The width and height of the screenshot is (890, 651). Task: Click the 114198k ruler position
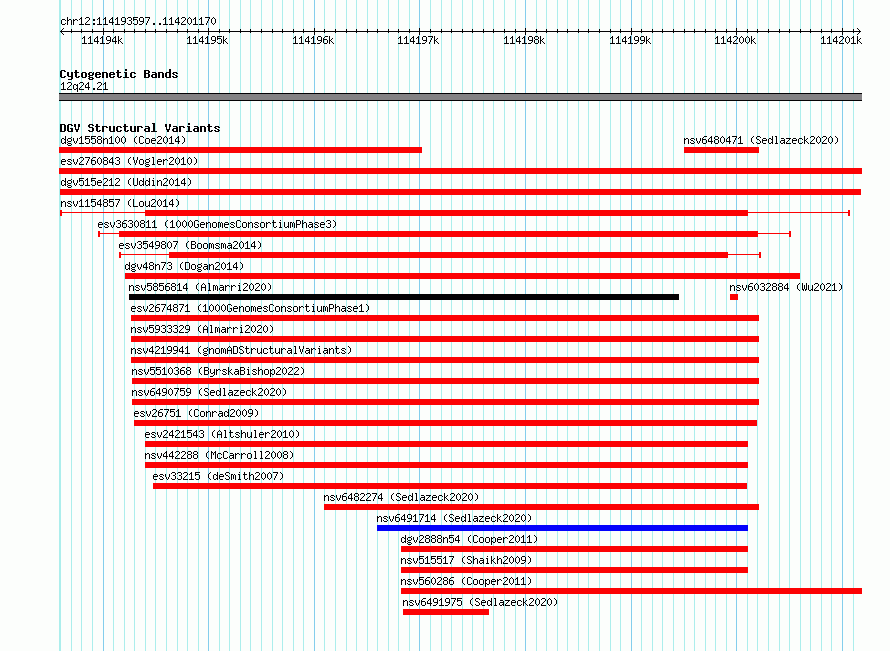coord(524,40)
